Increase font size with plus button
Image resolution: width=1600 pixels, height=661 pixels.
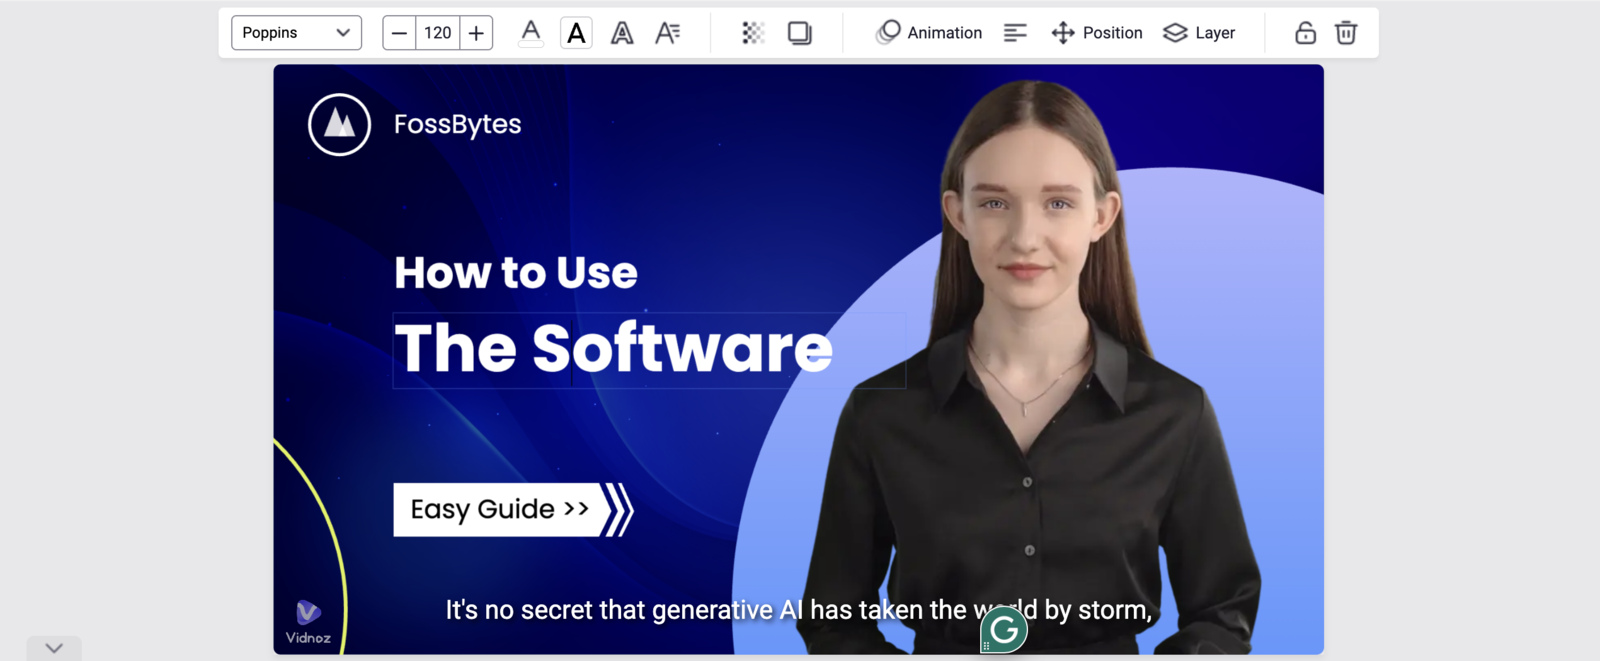tap(476, 33)
